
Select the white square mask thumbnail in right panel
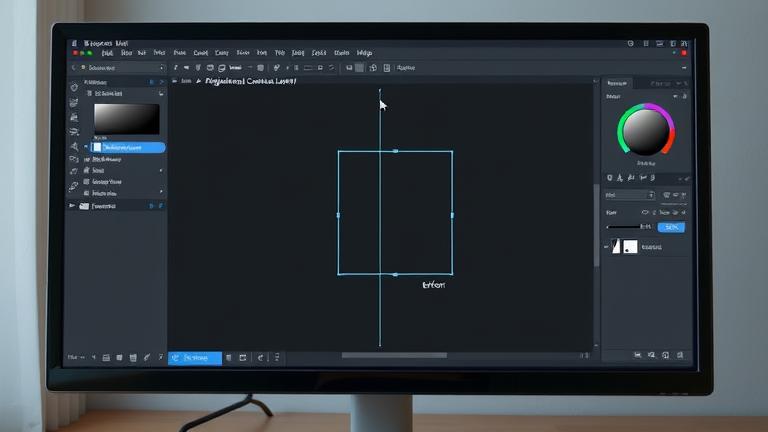click(x=630, y=246)
